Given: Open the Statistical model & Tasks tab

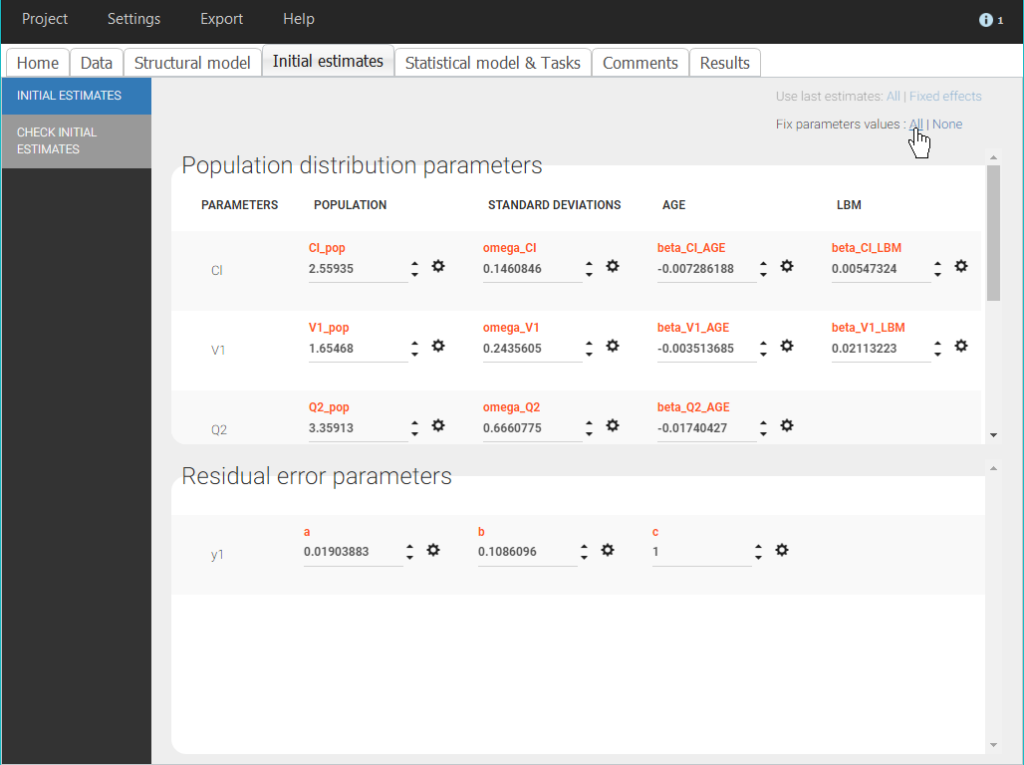Looking at the screenshot, I should pyautogui.click(x=492, y=63).
